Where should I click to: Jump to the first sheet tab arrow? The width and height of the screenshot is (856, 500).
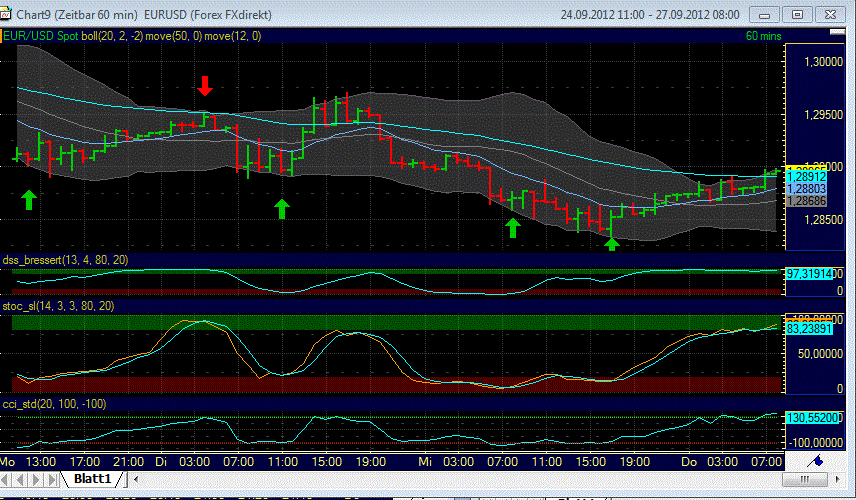(x=6, y=480)
